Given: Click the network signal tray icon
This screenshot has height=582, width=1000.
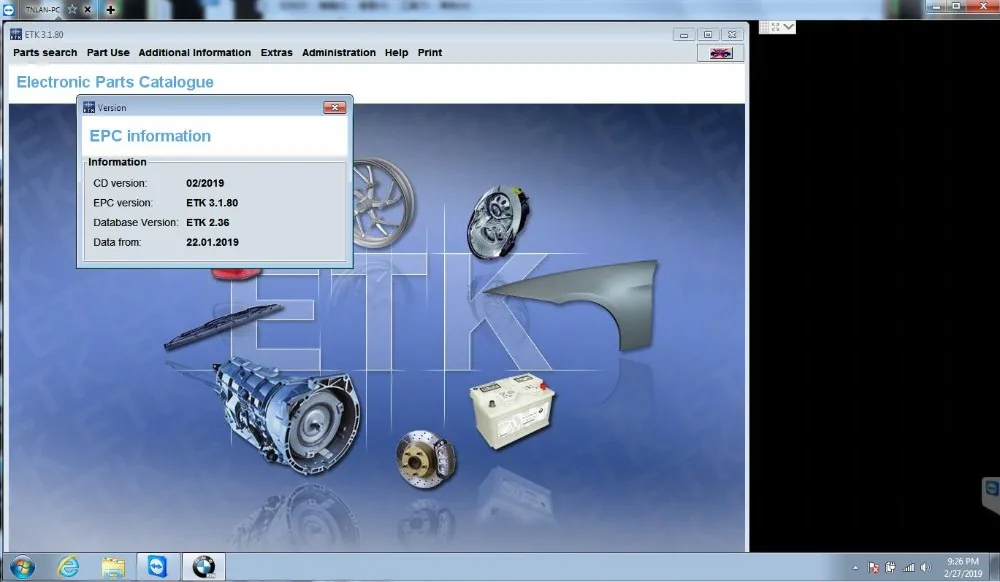Looking at the screenshot, I should (909, 567).
